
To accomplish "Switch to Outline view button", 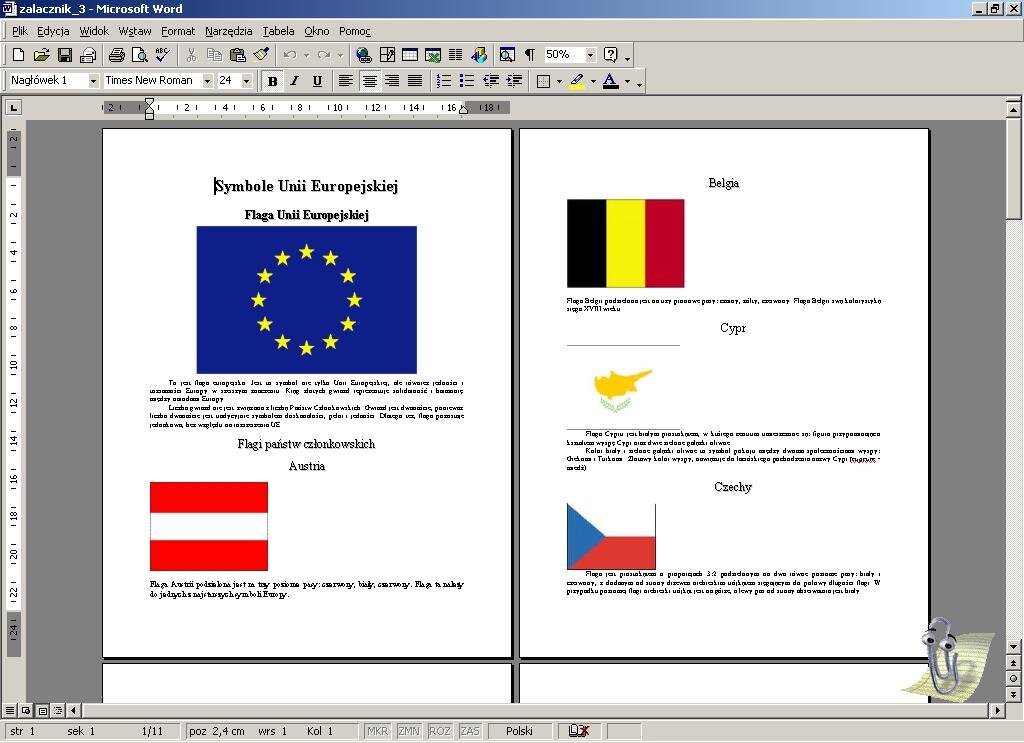I will click(x=58, y=710).
